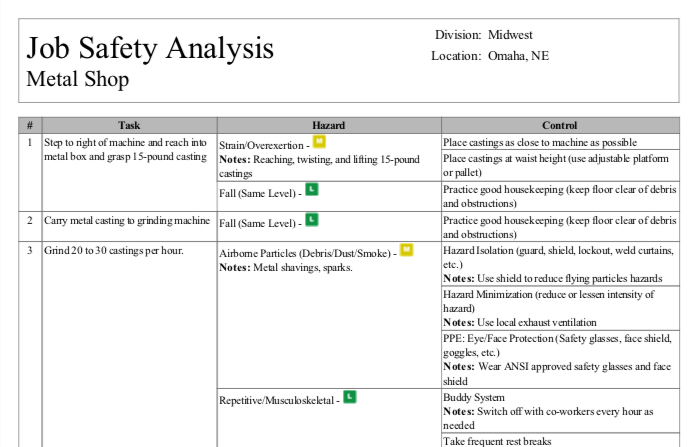This screenshot has height=447, width=692.
Task: Click the Division: Midwest text
Action: [x=484, y=35]
